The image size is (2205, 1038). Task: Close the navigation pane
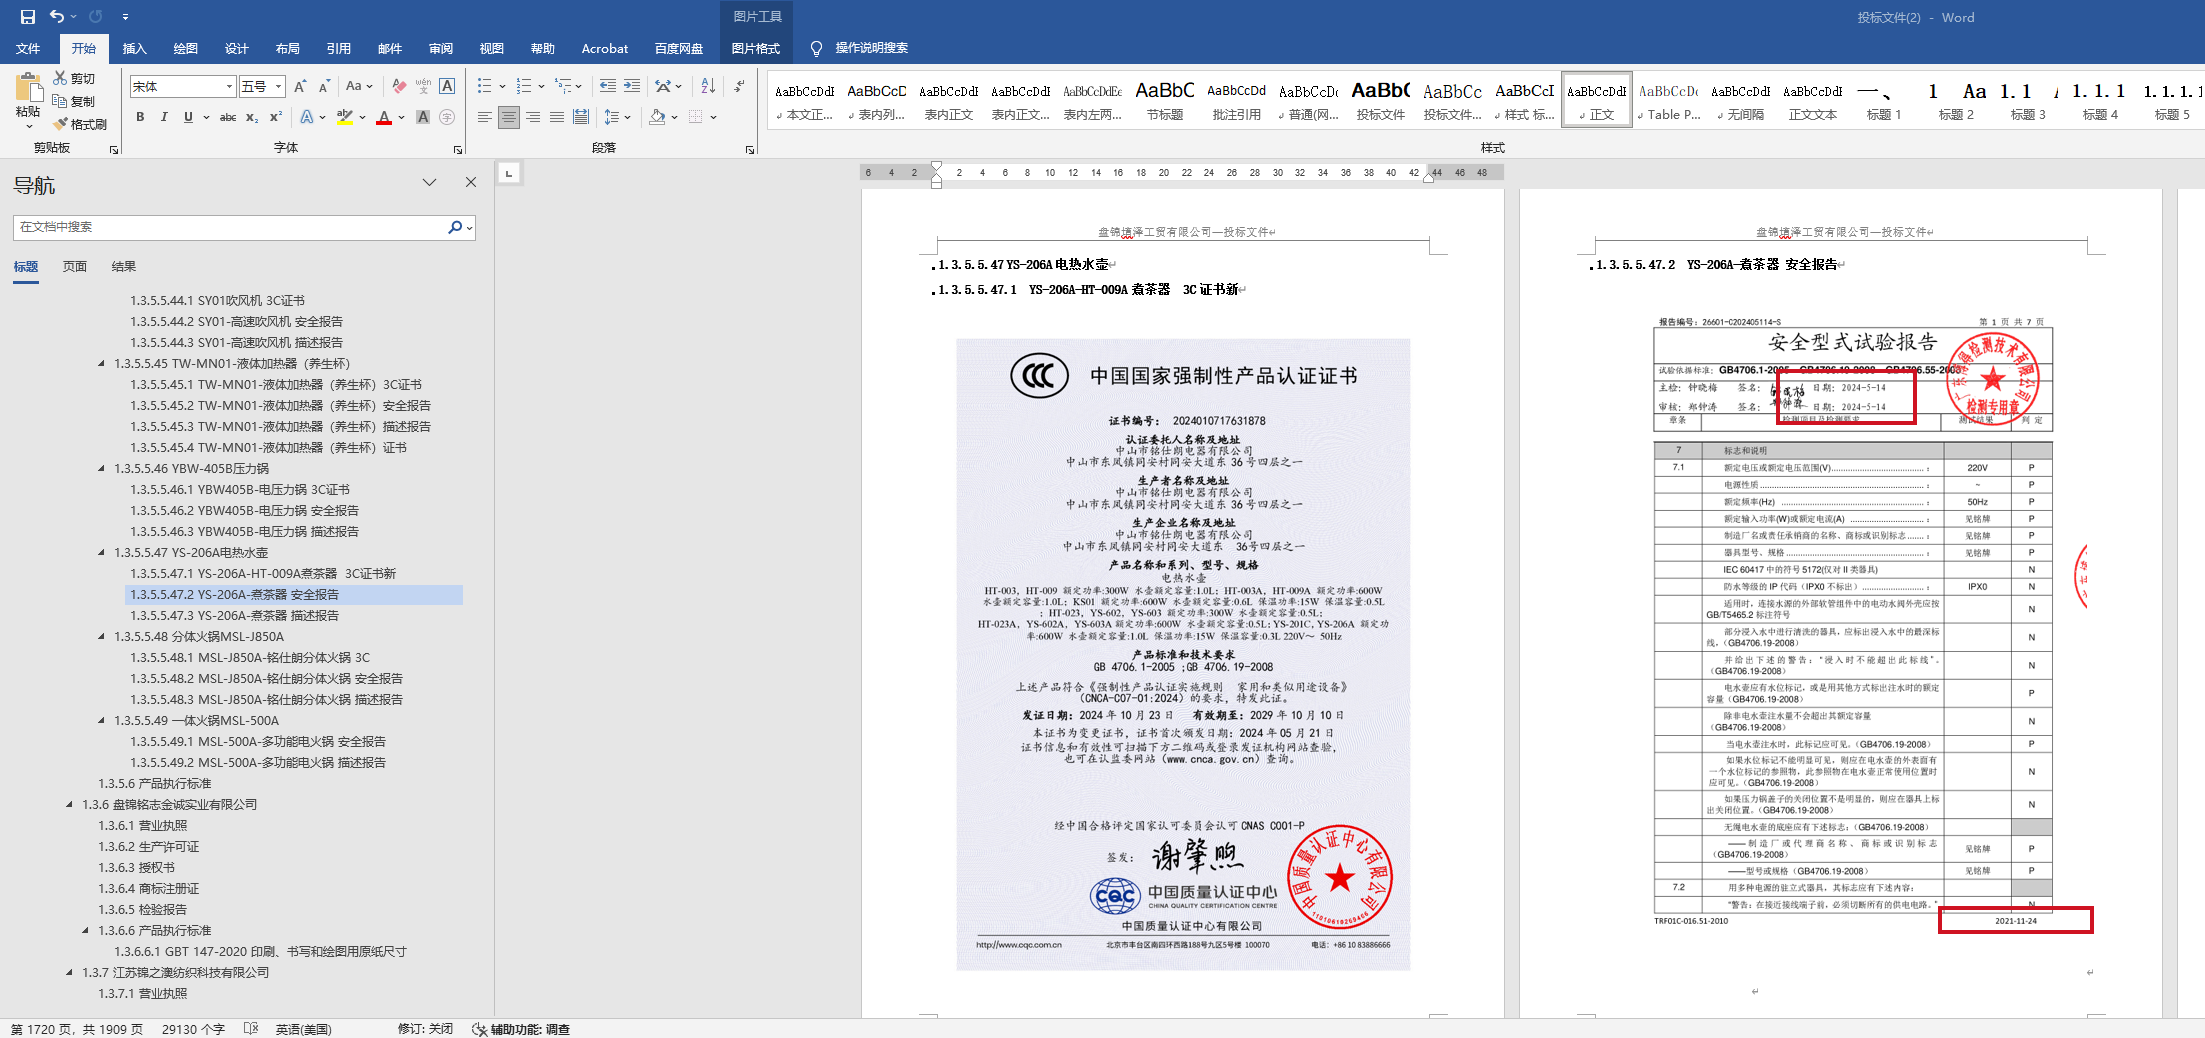click(471, 182)
